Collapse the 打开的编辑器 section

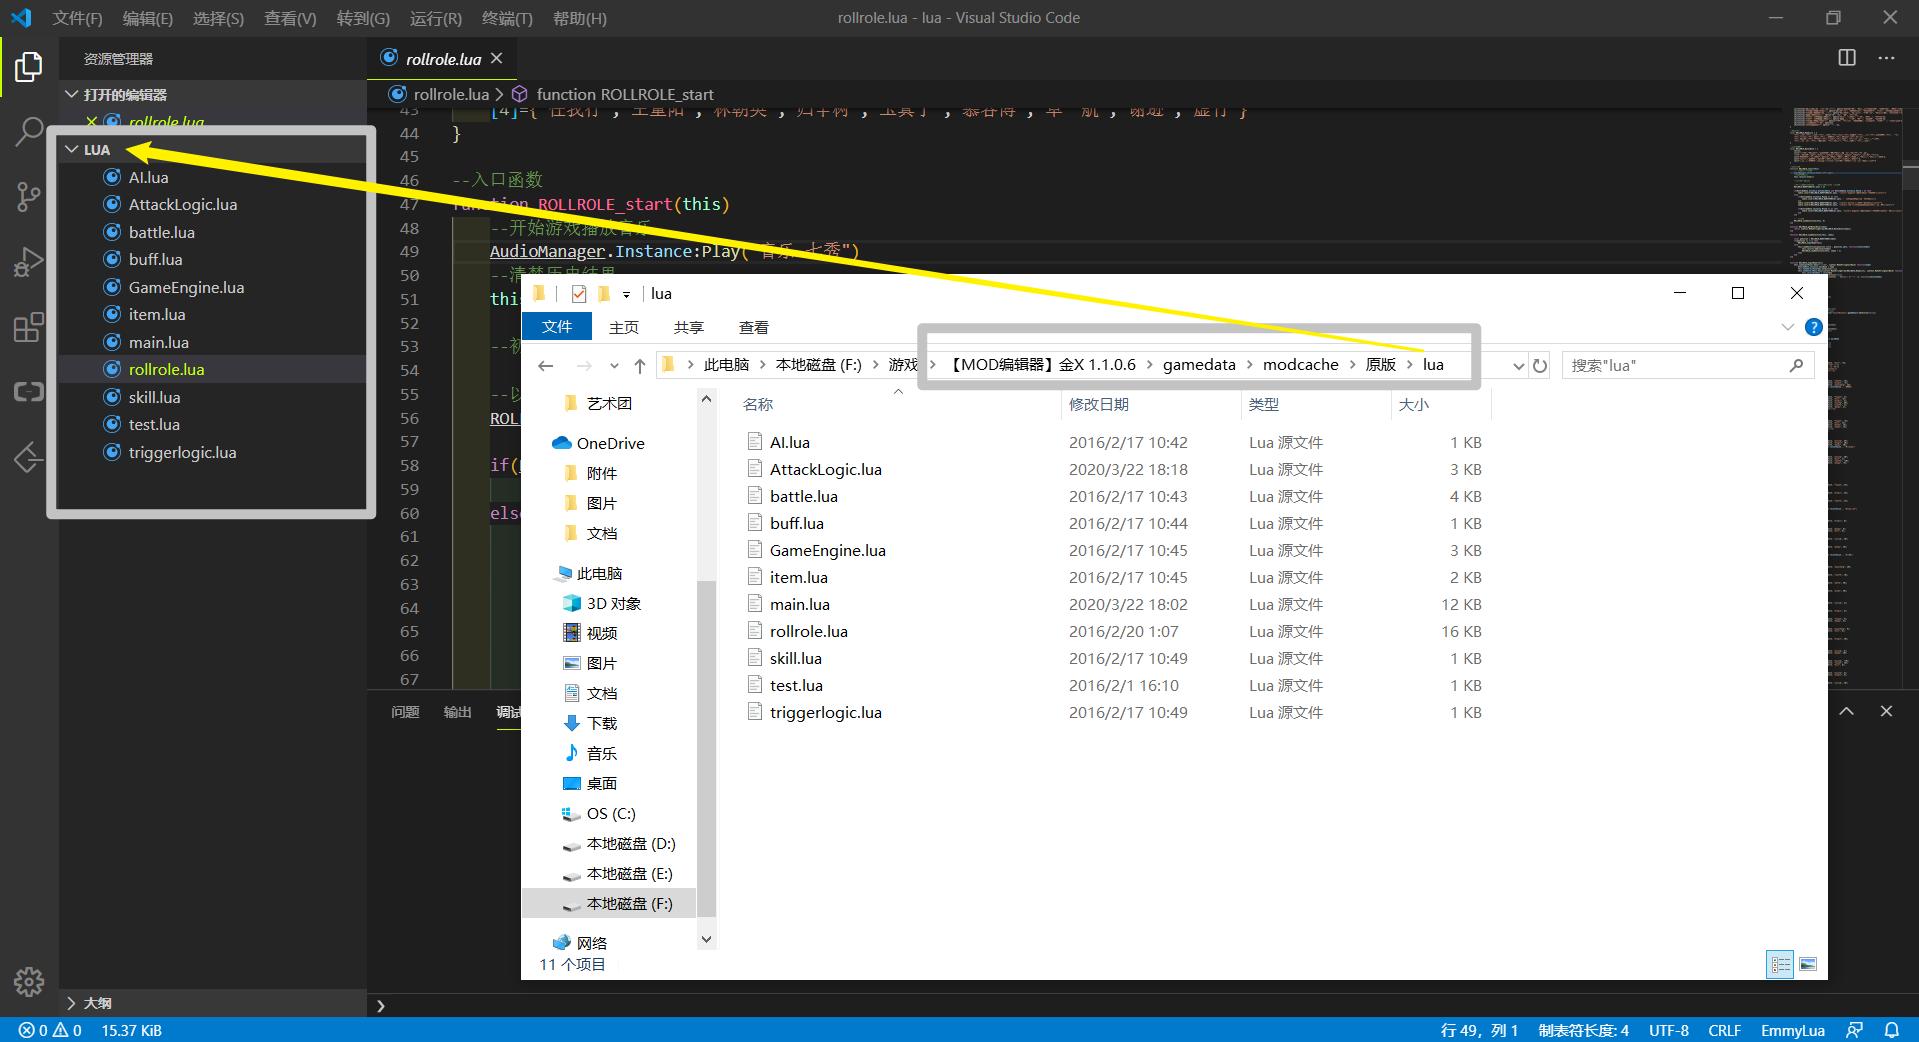71,94
